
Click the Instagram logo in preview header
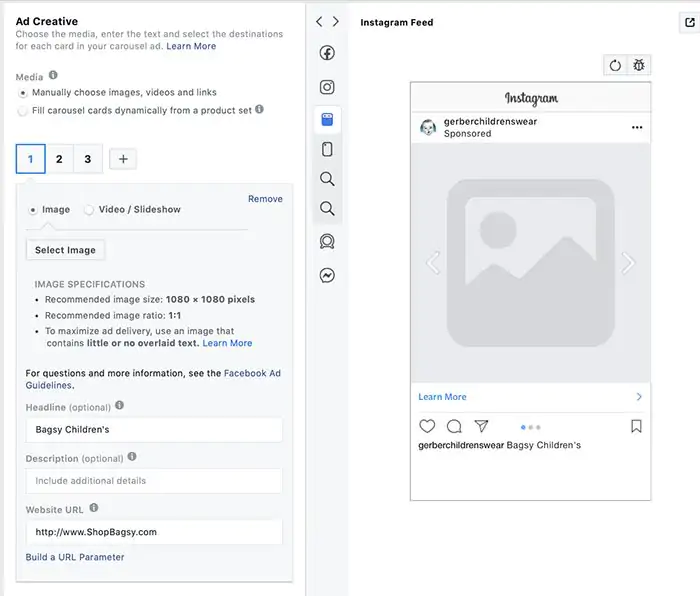[x=531, y=98]
